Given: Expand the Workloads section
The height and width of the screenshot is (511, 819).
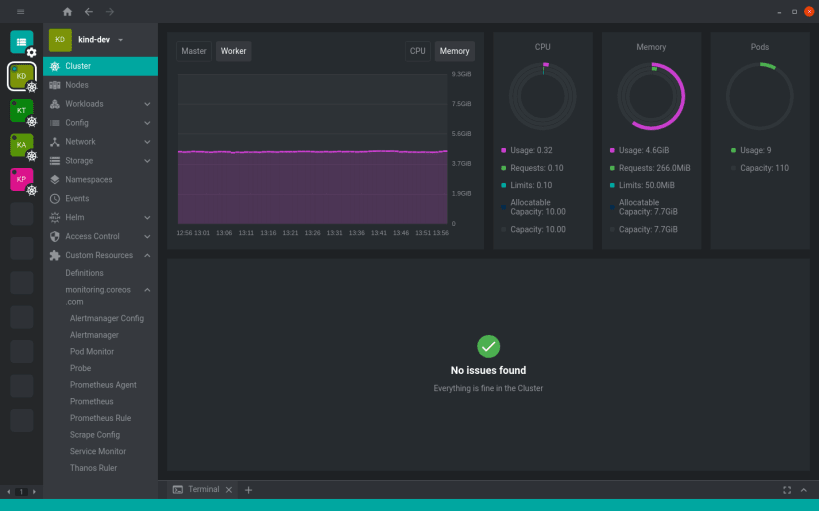Looking at the screenshot, I should 100,104.
